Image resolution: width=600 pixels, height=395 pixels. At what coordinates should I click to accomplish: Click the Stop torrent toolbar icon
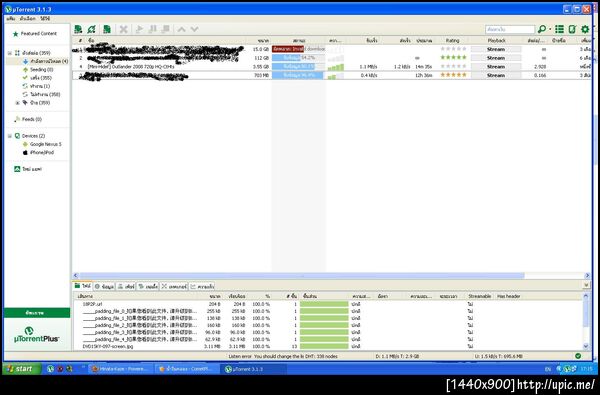point(165,29)
